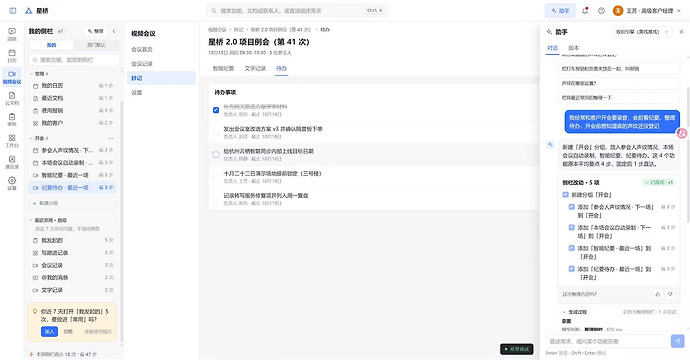Toggle checkbox 添加「纪要待办·最近一场」
This screenshot has height=360, width=690.
click(572, 269)
